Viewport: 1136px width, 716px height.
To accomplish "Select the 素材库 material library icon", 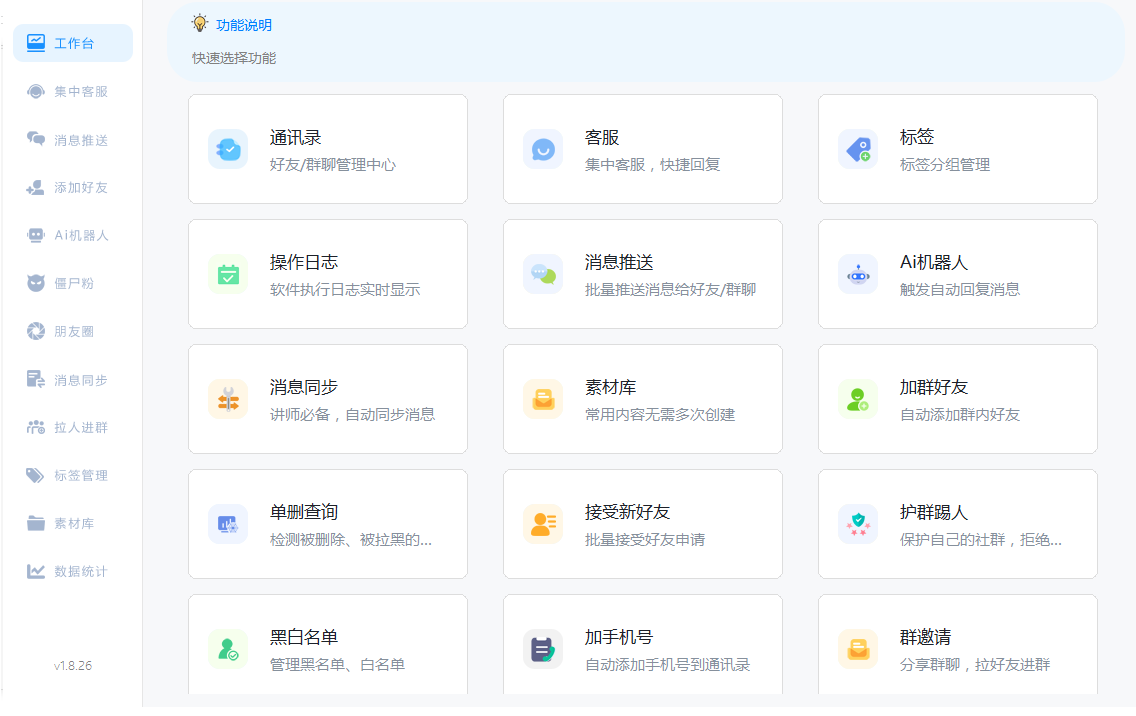I will (543, 398).
